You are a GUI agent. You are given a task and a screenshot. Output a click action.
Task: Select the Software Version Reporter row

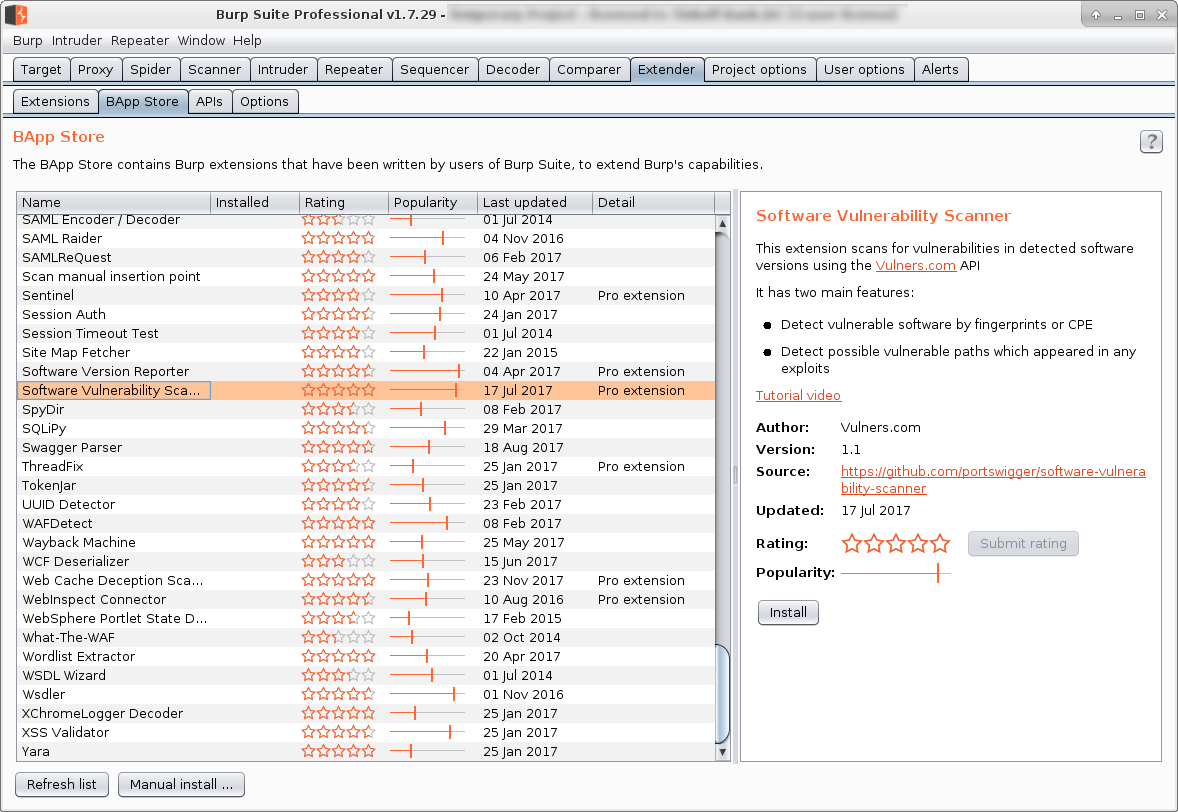[366, 371]
